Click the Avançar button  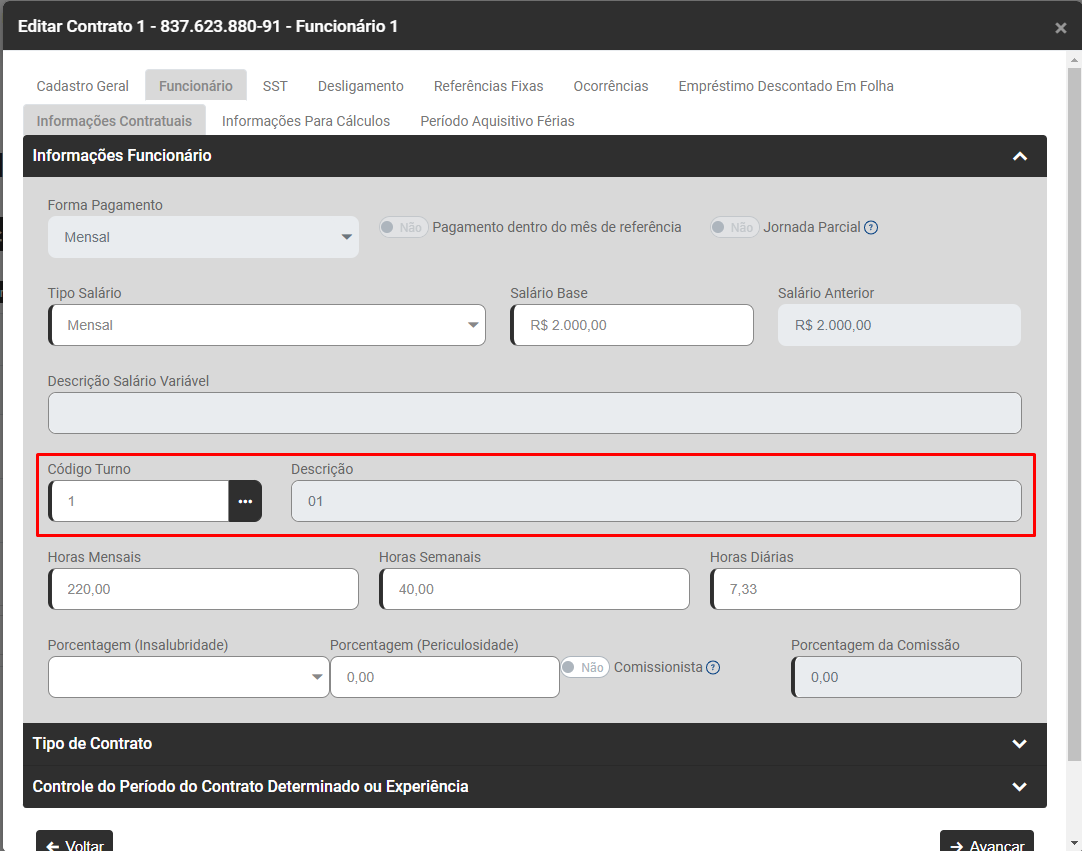tap(986, 844)
